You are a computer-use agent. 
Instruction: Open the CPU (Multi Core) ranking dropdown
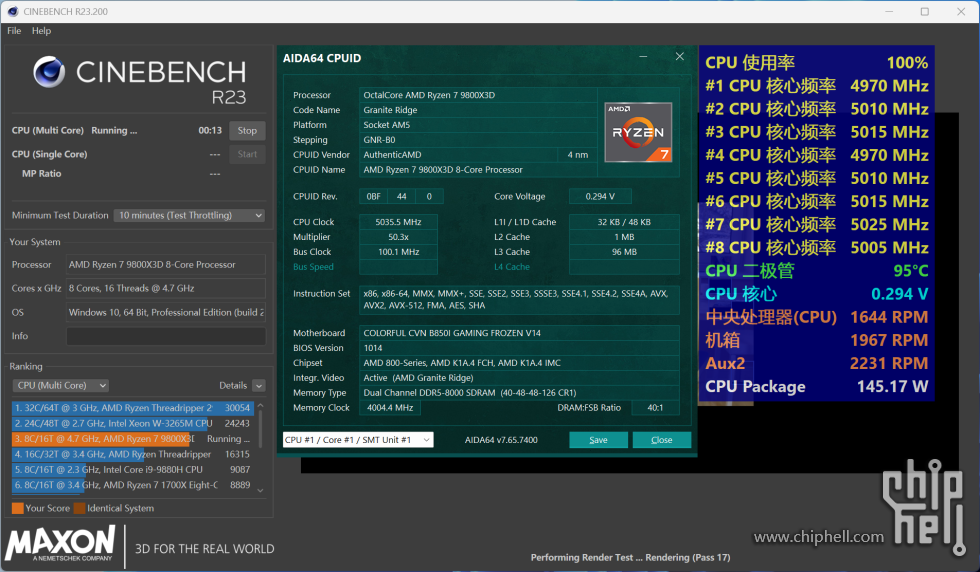[x=61, y=386]
